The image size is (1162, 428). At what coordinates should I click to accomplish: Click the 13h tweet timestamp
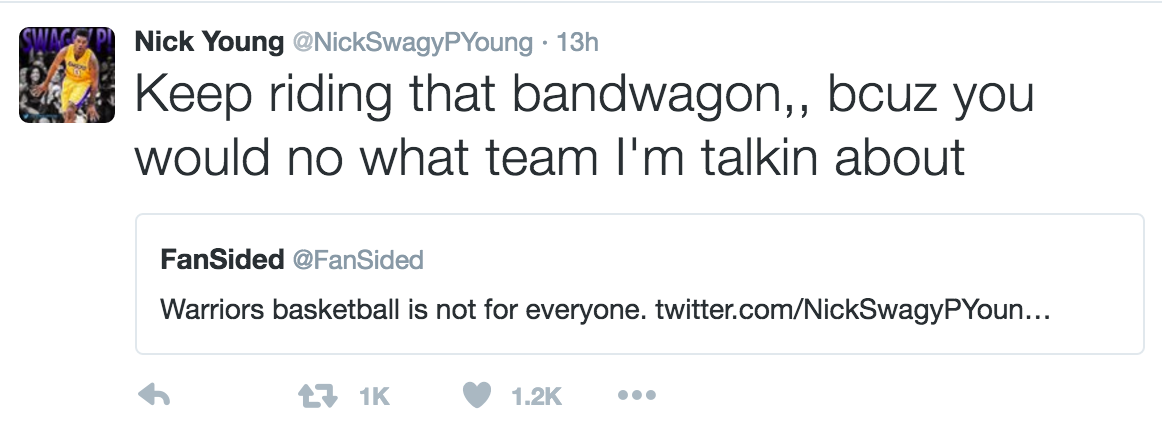click(x=576, y=43)
